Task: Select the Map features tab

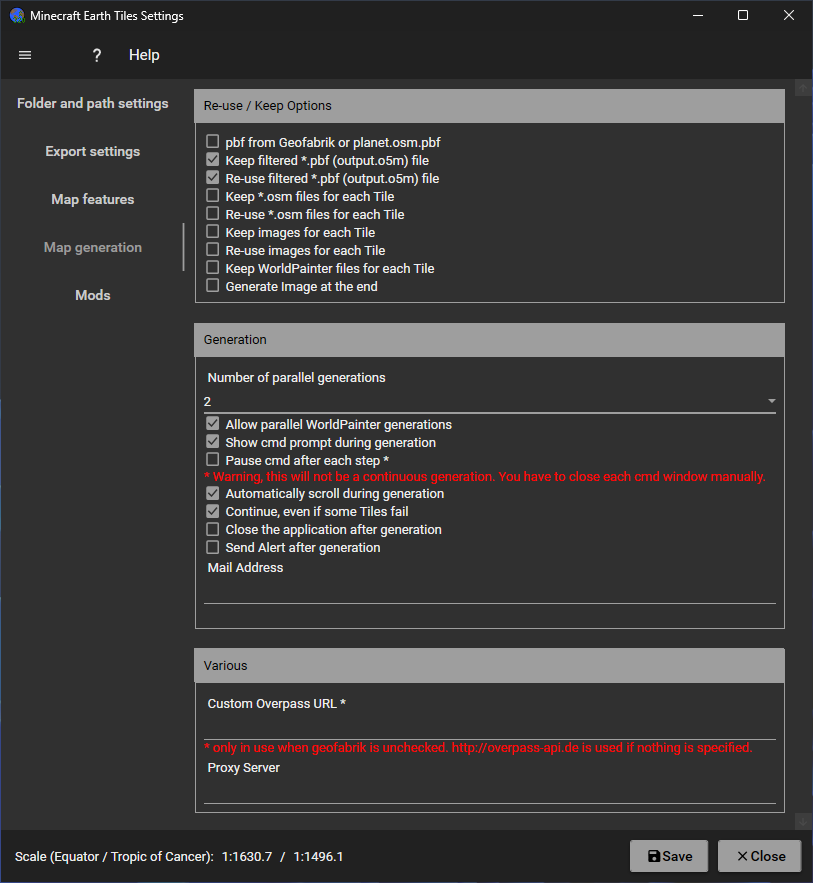Action: point(93,200)
